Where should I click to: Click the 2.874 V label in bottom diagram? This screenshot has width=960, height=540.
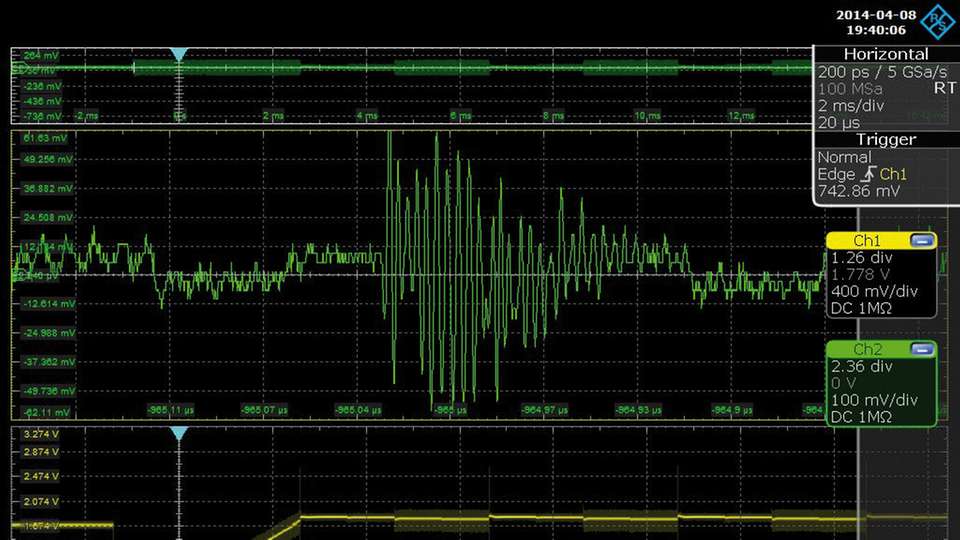[41, 452]
